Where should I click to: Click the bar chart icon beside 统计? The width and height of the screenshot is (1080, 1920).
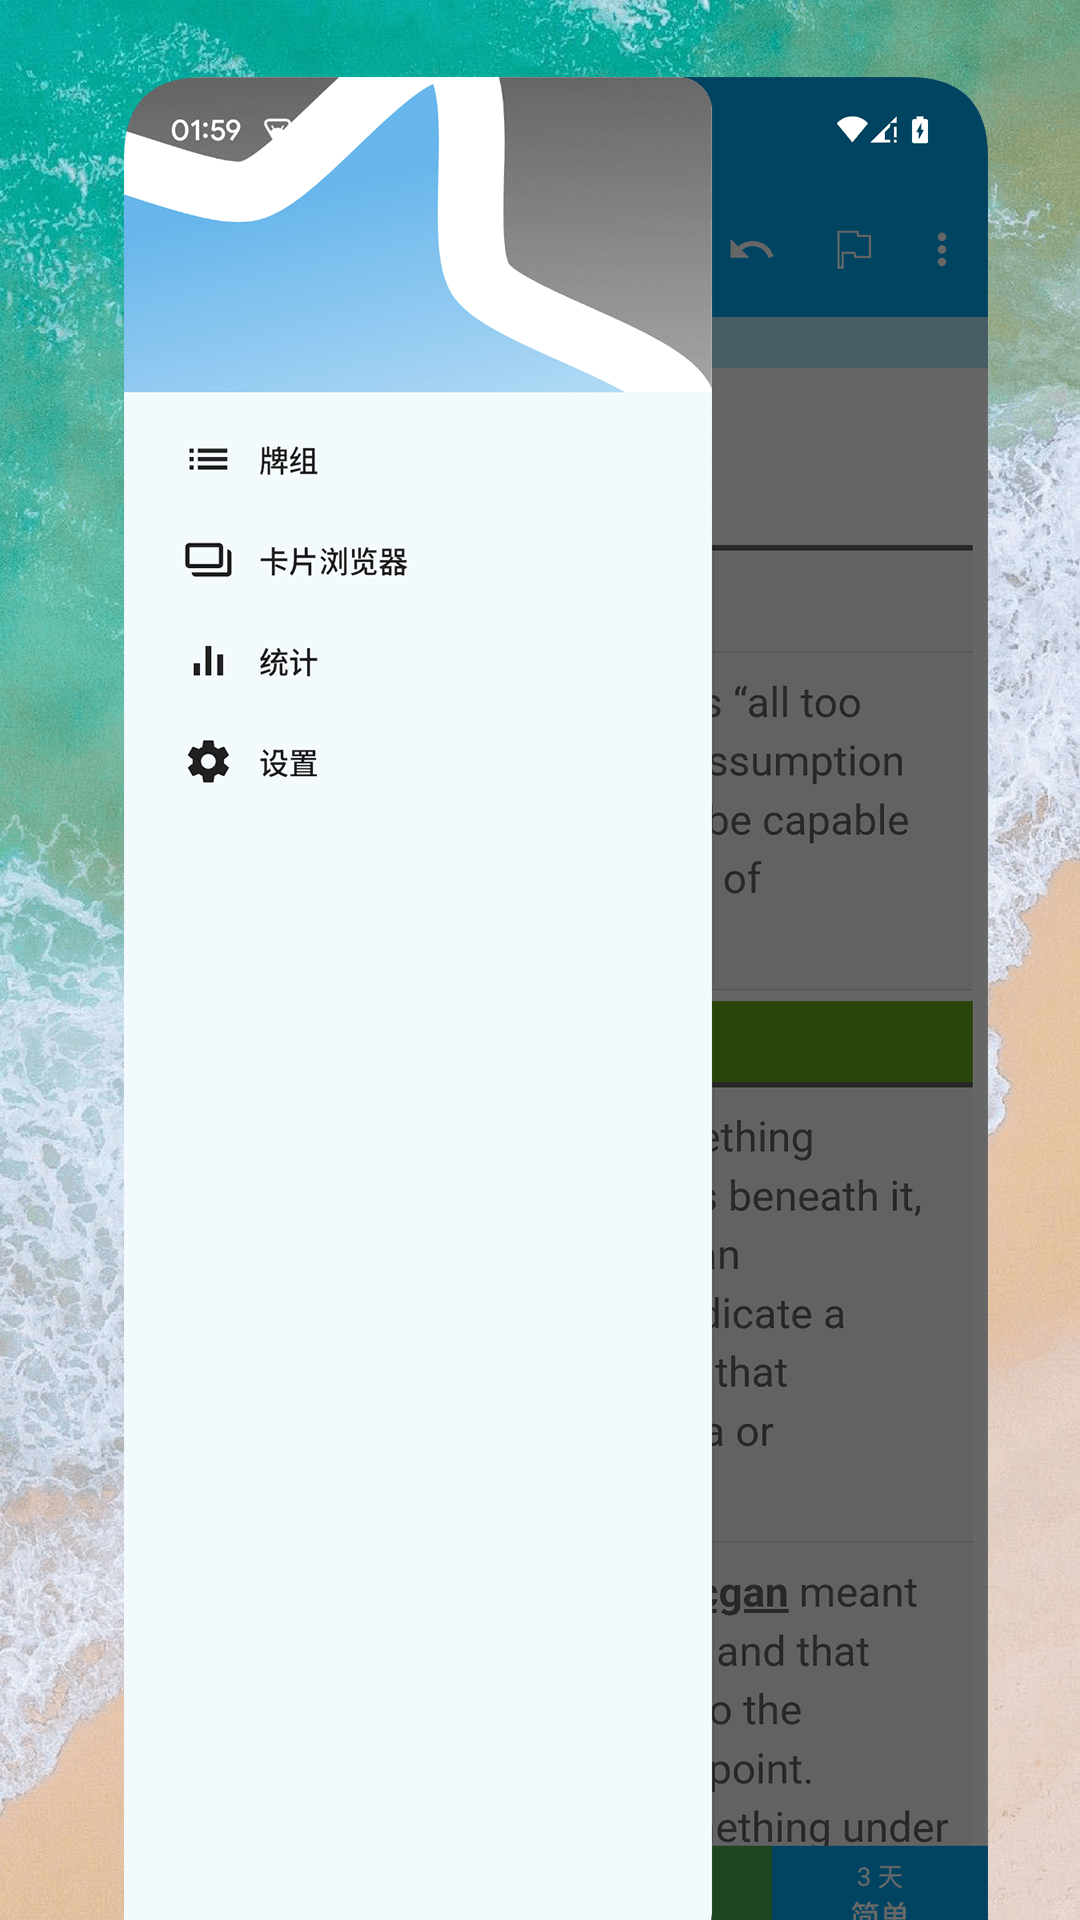pos(208,661)
